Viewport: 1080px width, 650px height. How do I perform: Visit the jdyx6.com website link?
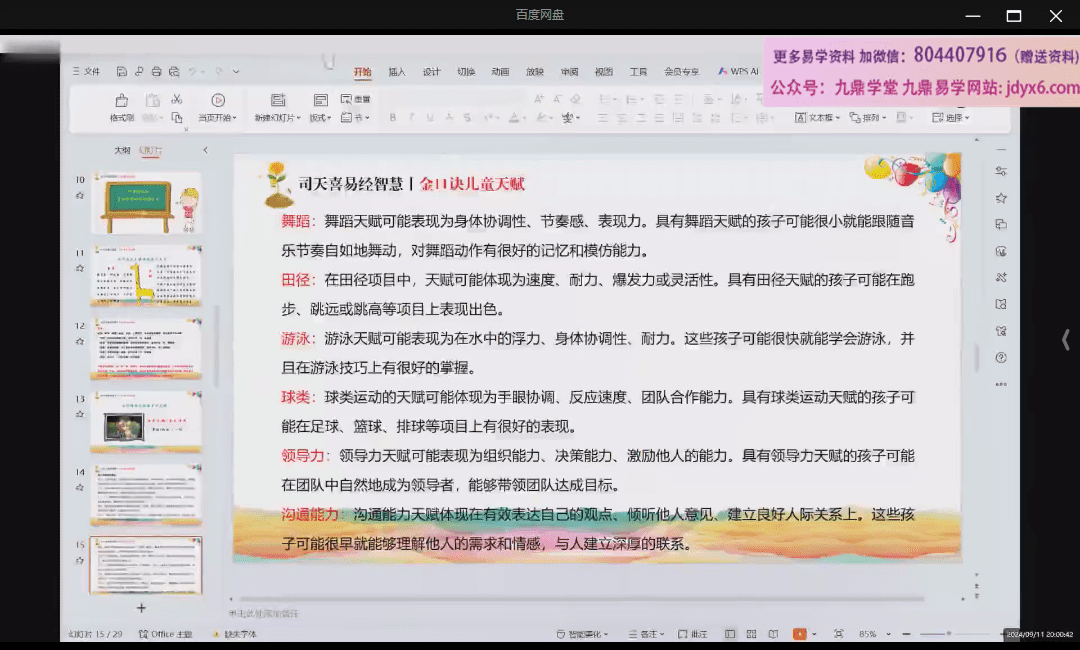(x=1037, y=89)
